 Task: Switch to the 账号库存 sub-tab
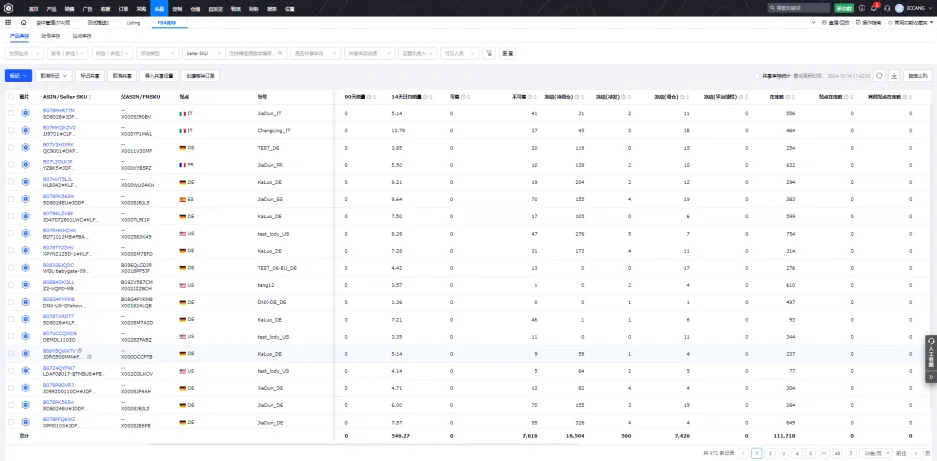[50, 36]
